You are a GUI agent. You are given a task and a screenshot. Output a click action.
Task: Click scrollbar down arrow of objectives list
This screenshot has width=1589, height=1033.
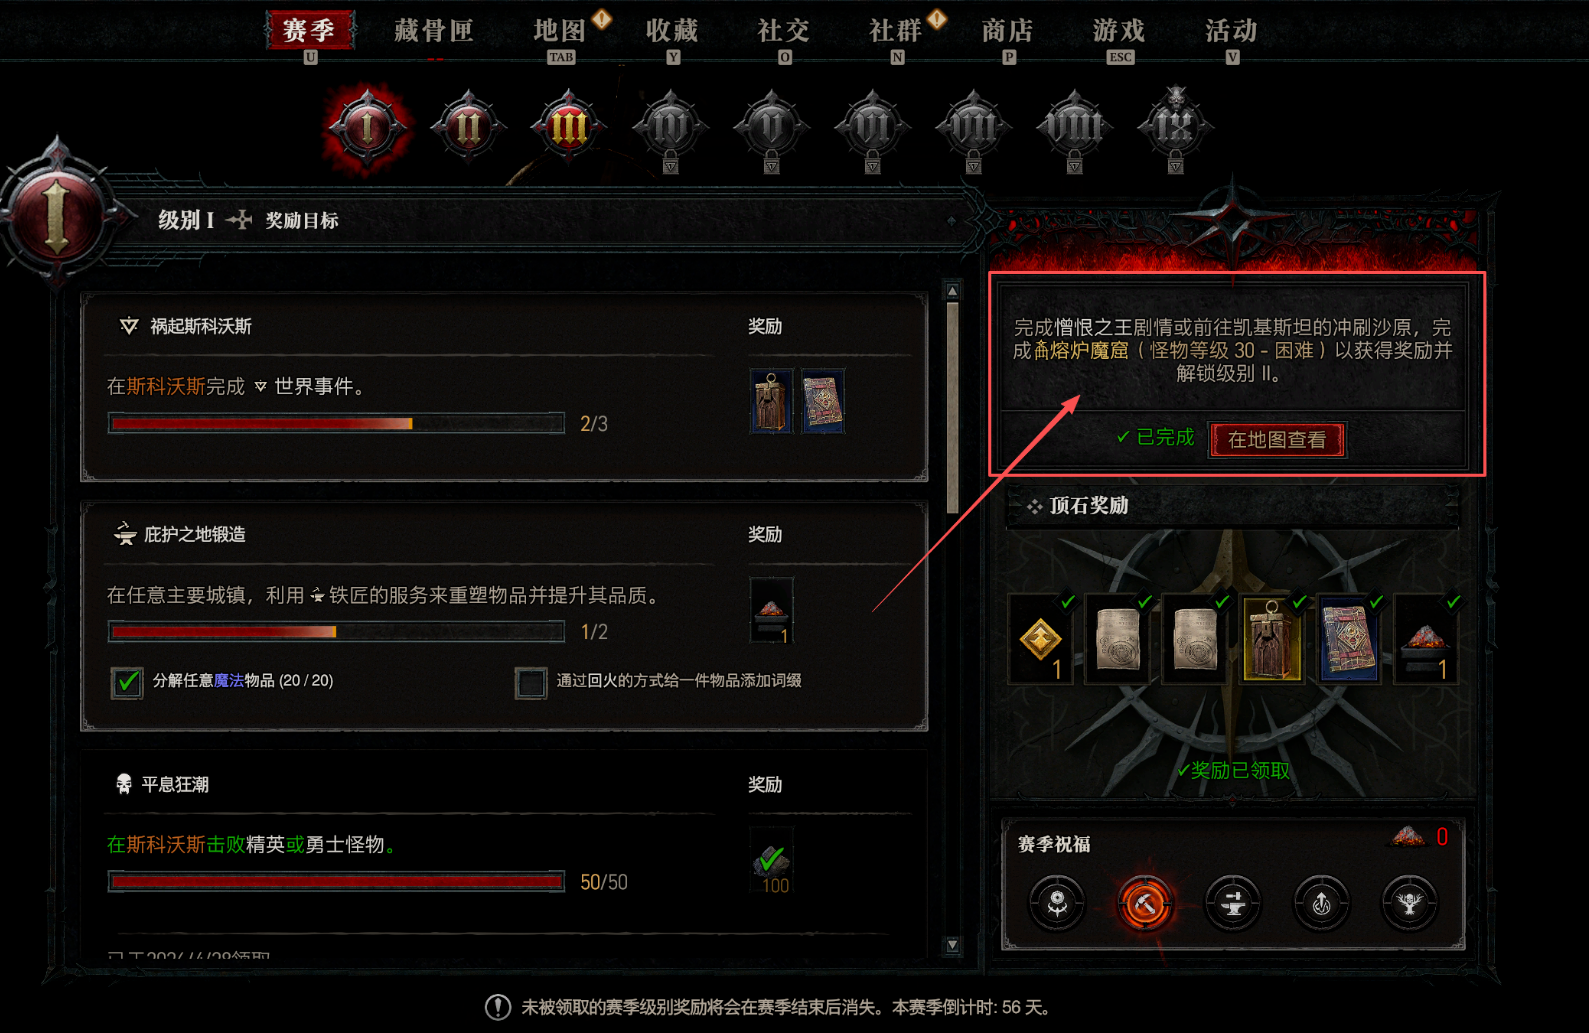[952, 945]
